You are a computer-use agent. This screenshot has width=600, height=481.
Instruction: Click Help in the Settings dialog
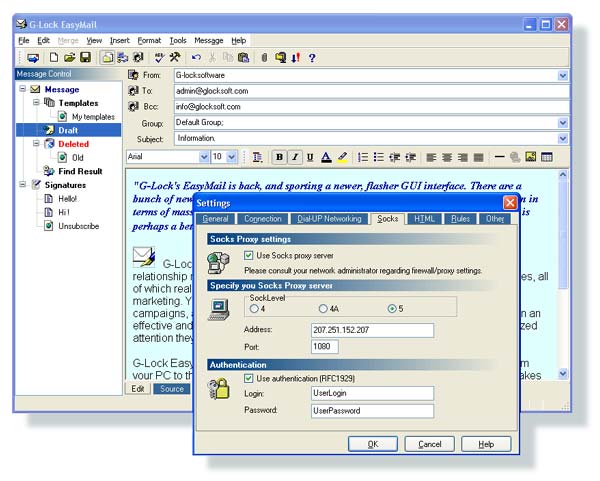(x=486, y=444)
